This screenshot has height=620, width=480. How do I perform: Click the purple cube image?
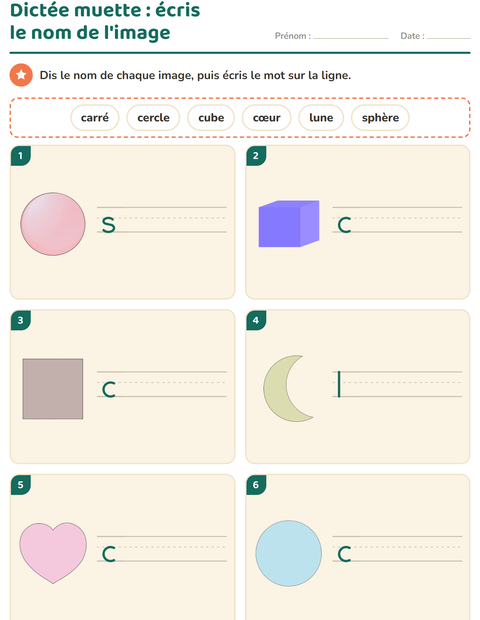pyautogui.click(x=289, y=223)
